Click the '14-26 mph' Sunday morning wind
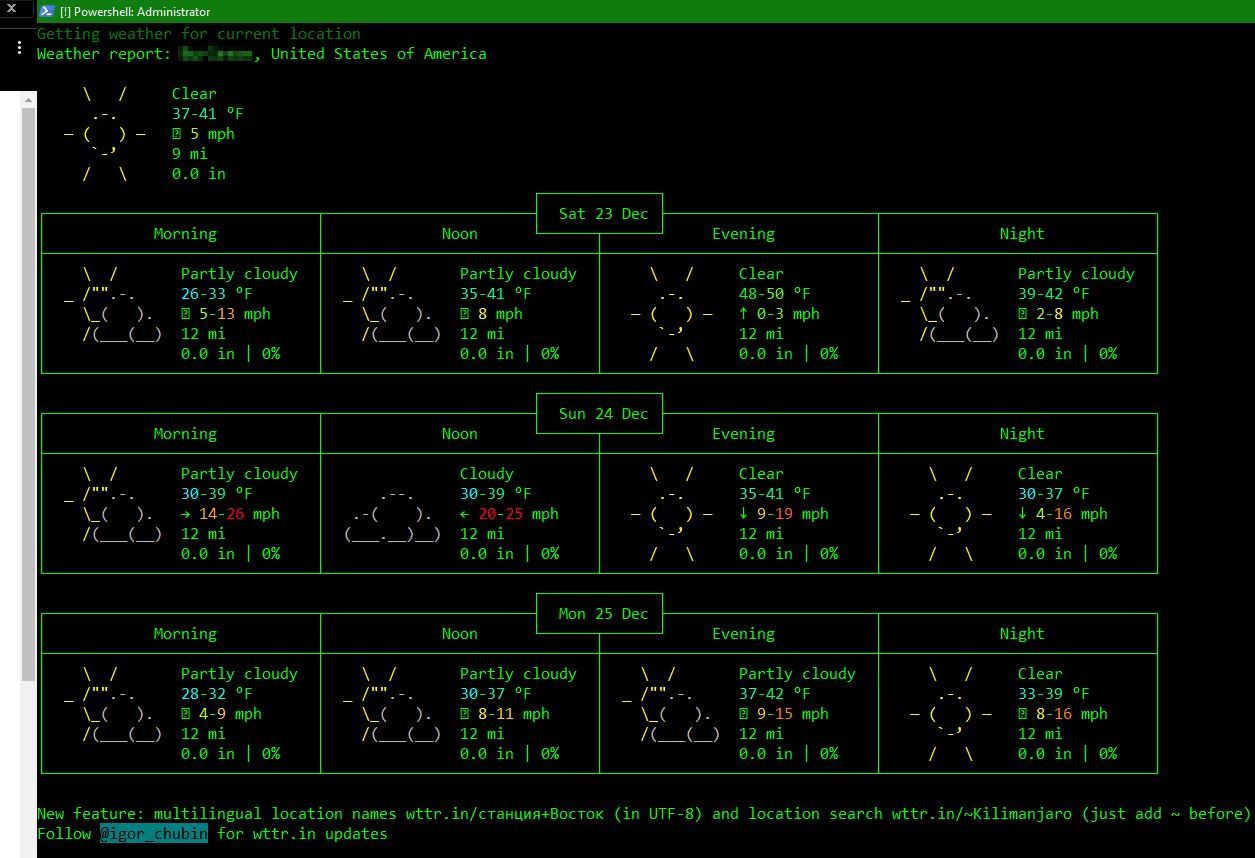 pyautogui.click(x=239, y=514)
